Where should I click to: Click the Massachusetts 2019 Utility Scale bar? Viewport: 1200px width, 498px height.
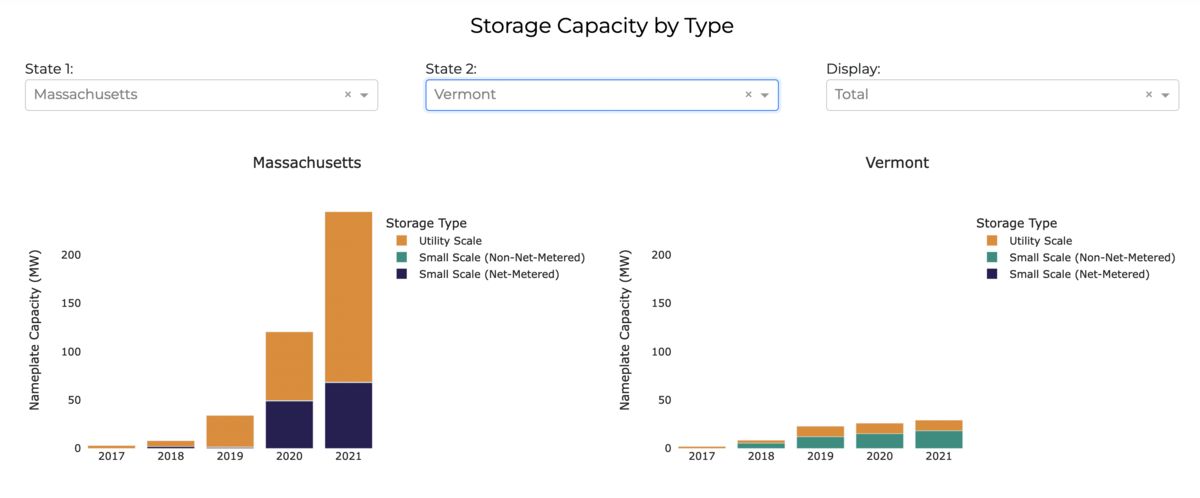pyautogui.click(x=230, y=430)
